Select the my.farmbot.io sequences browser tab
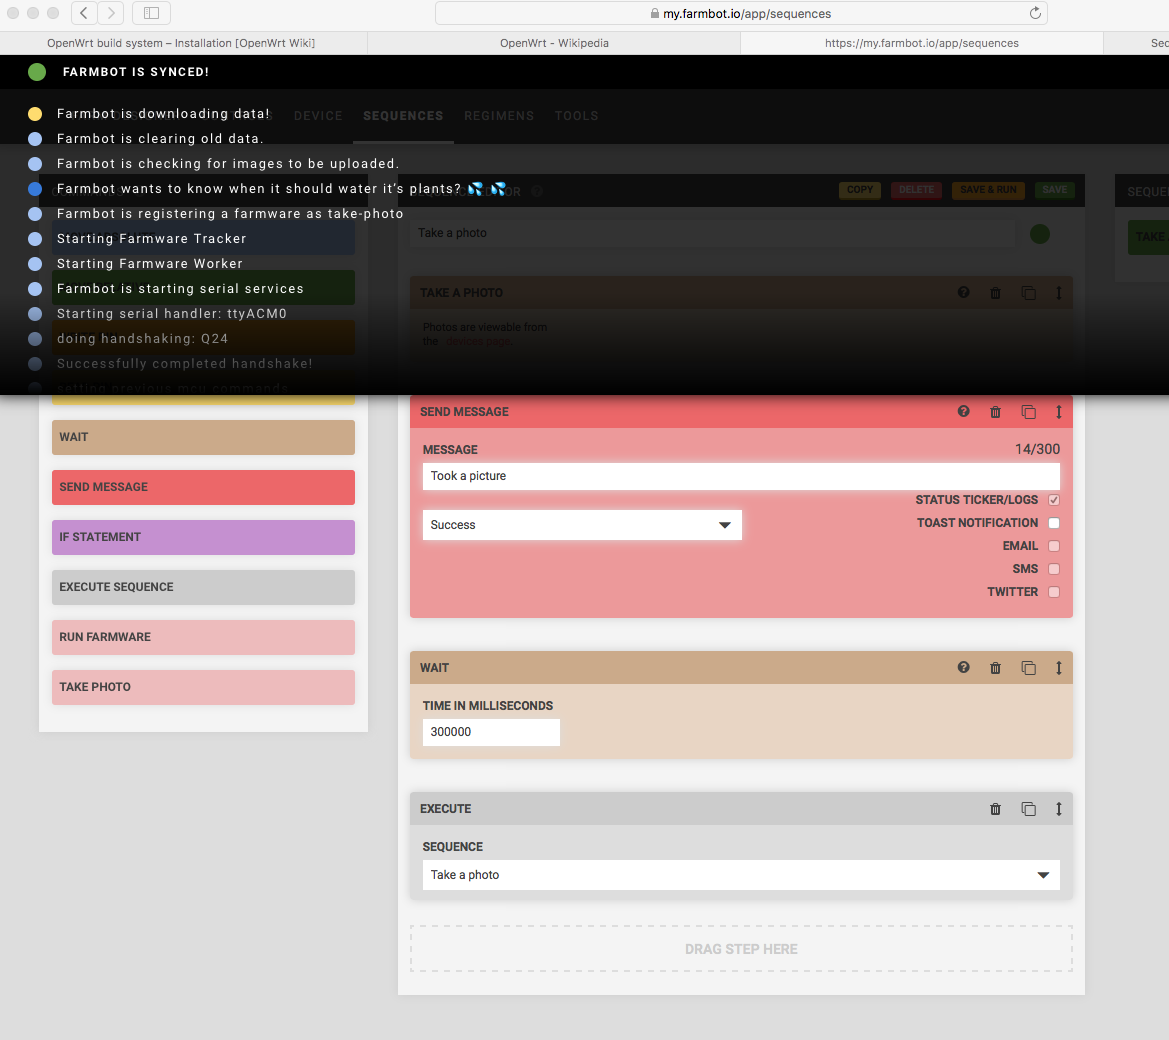 921,43
